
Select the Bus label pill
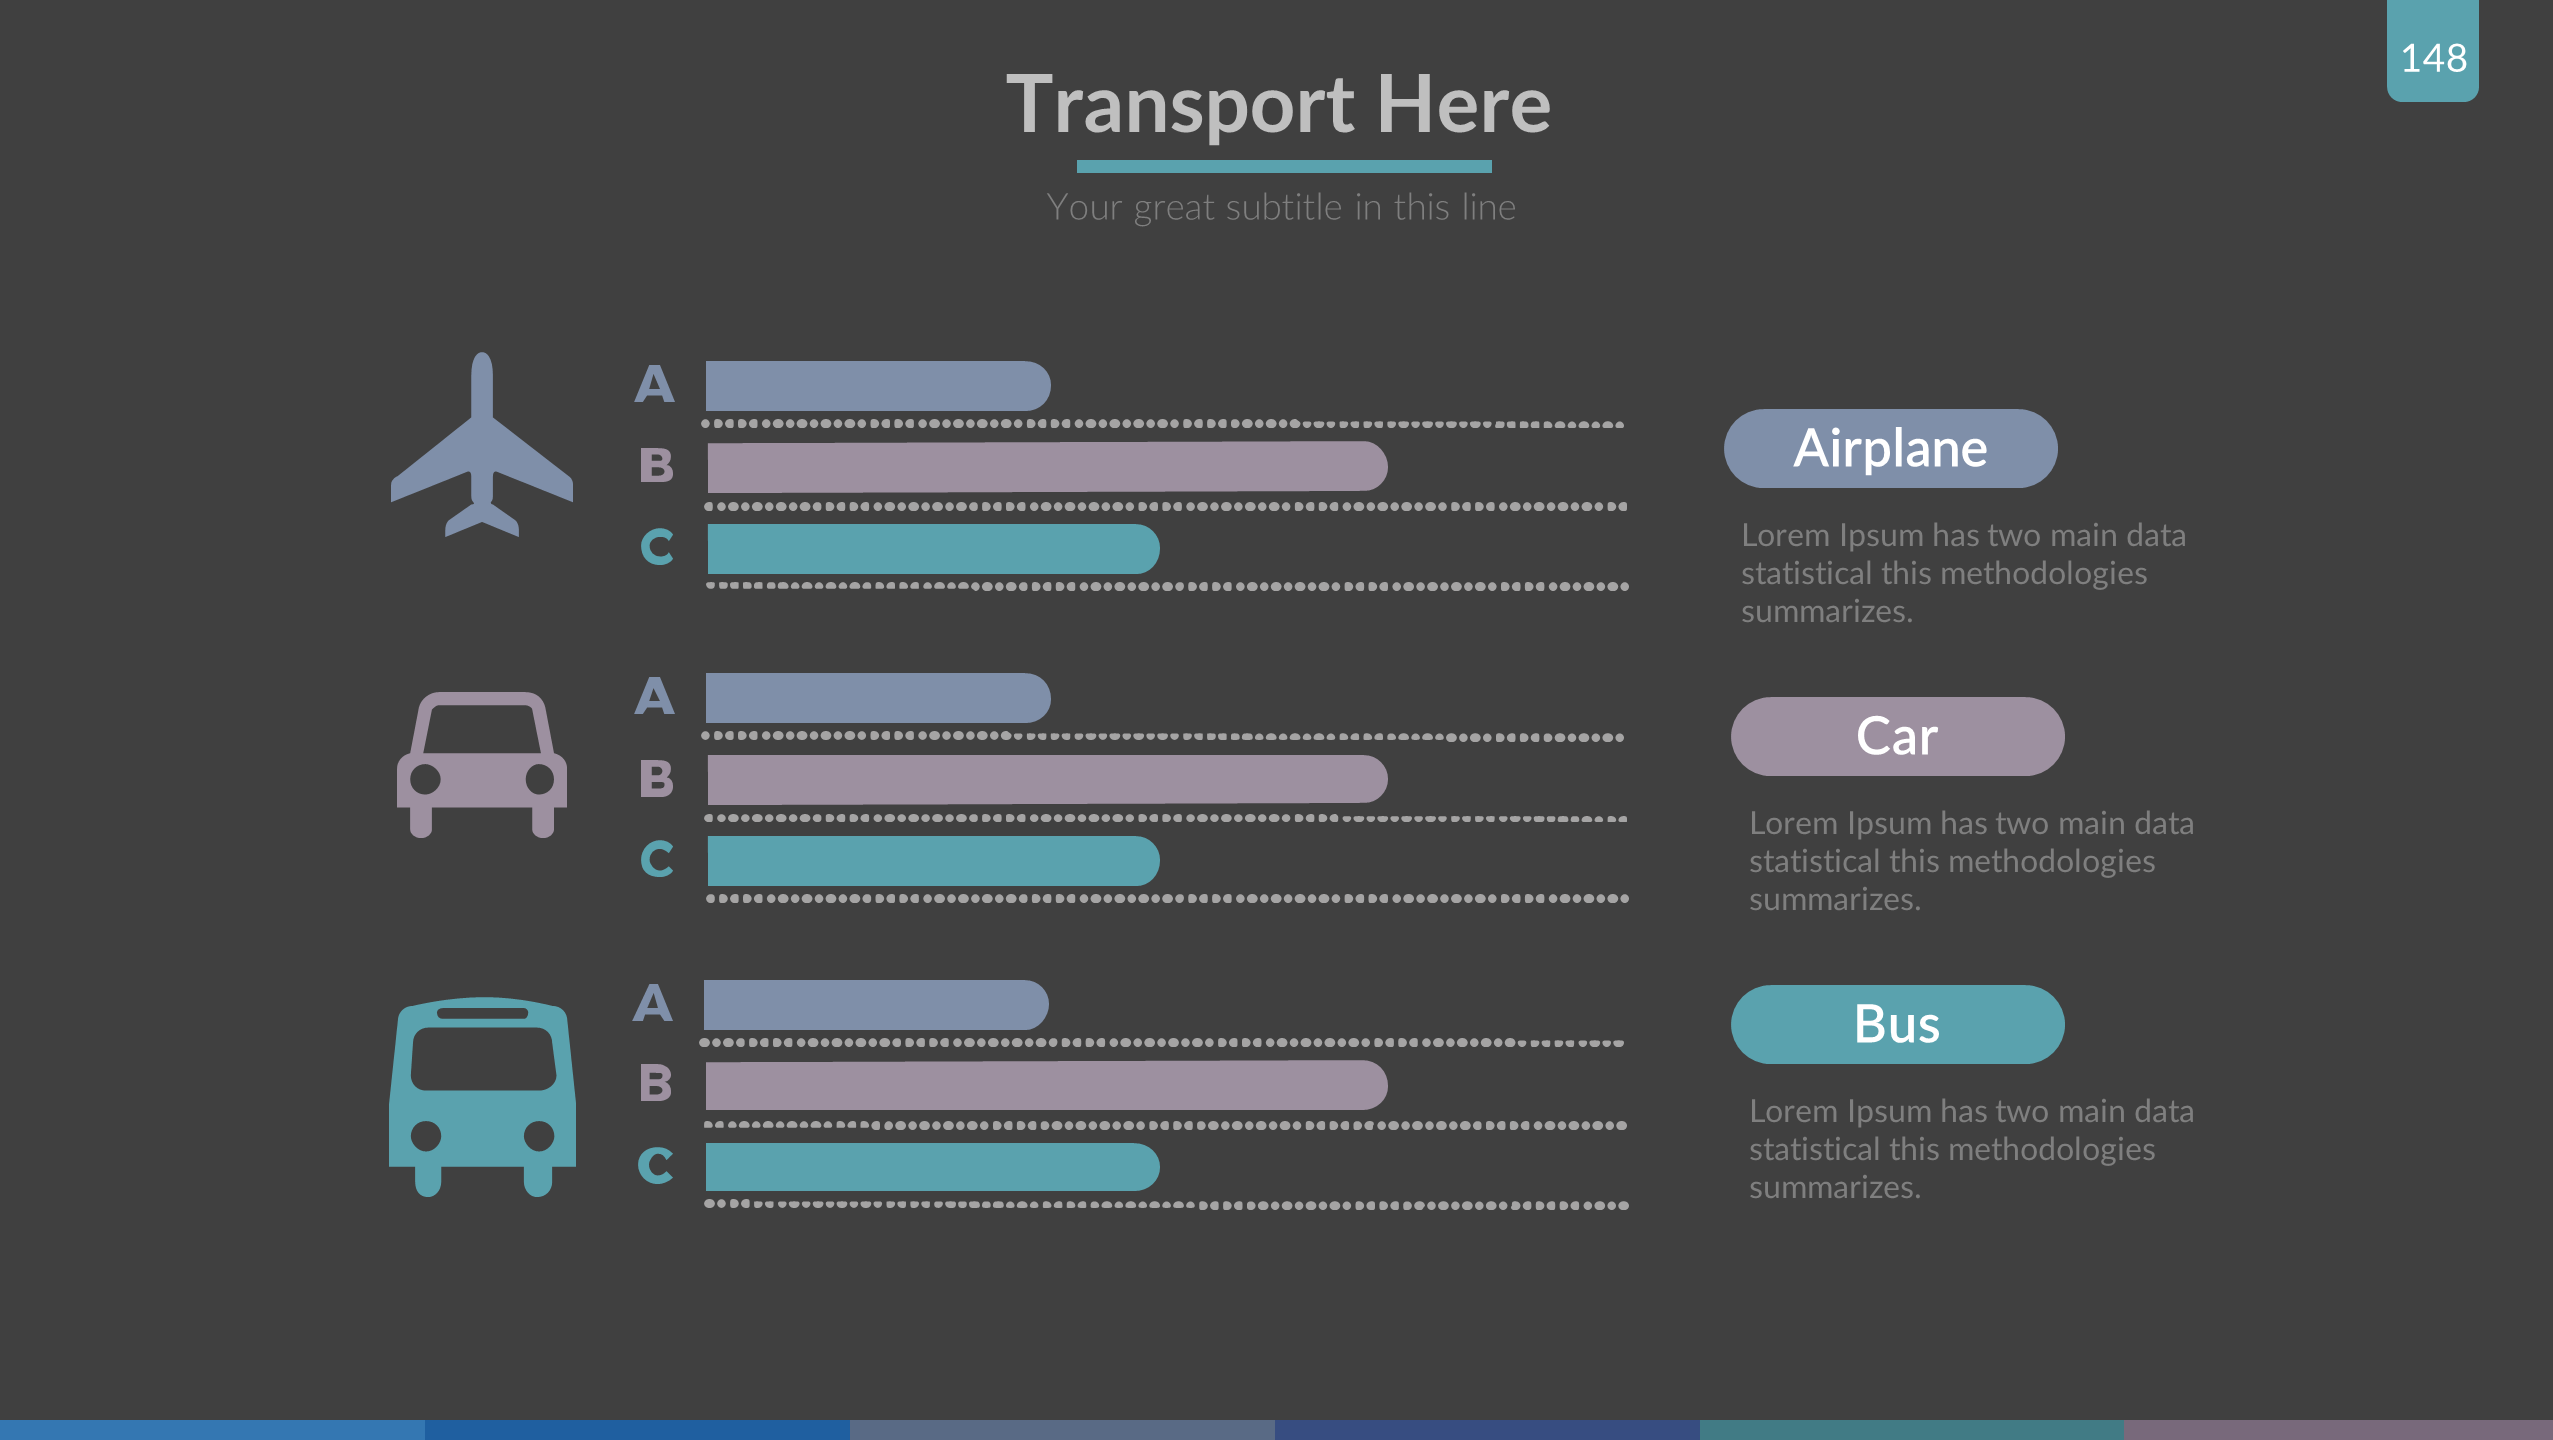[1897, 1024]
